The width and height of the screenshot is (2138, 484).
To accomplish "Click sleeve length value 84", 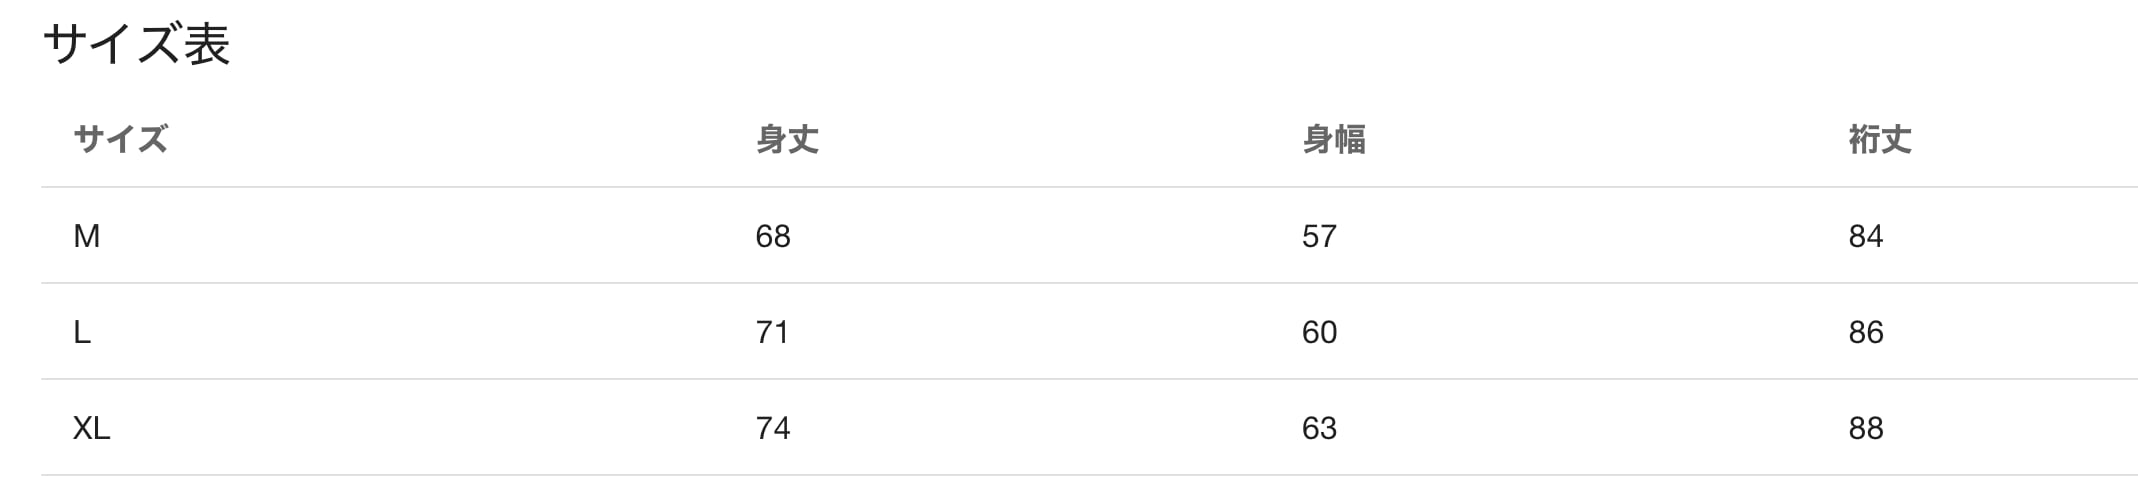I will pyautogui.click(x=1865, y=236).
